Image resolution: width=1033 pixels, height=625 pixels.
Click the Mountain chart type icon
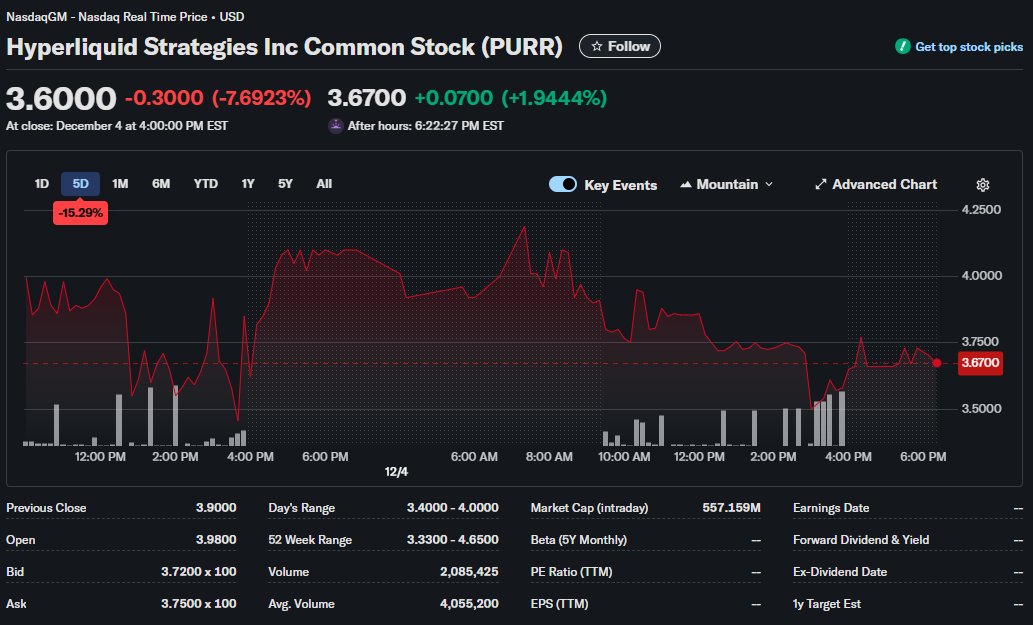coord(686,185)
